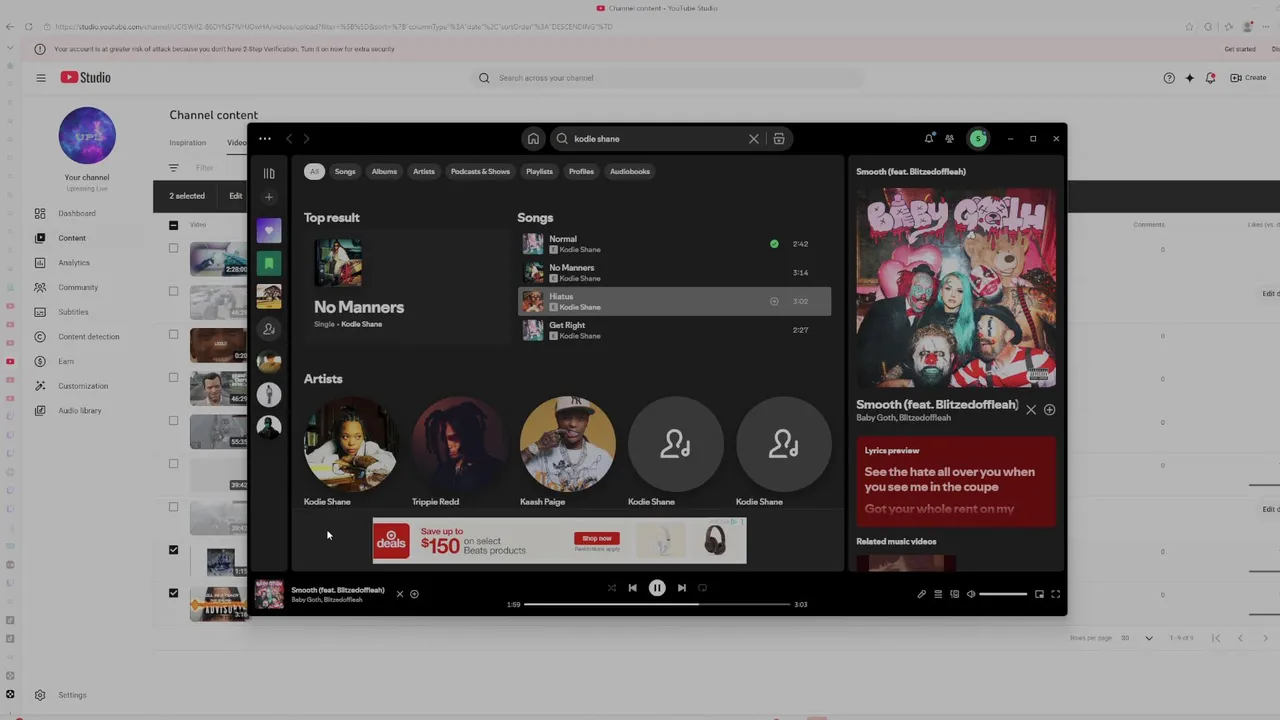
Task: Hide Smooth from player bar X icon
Action: click(399, 594)
